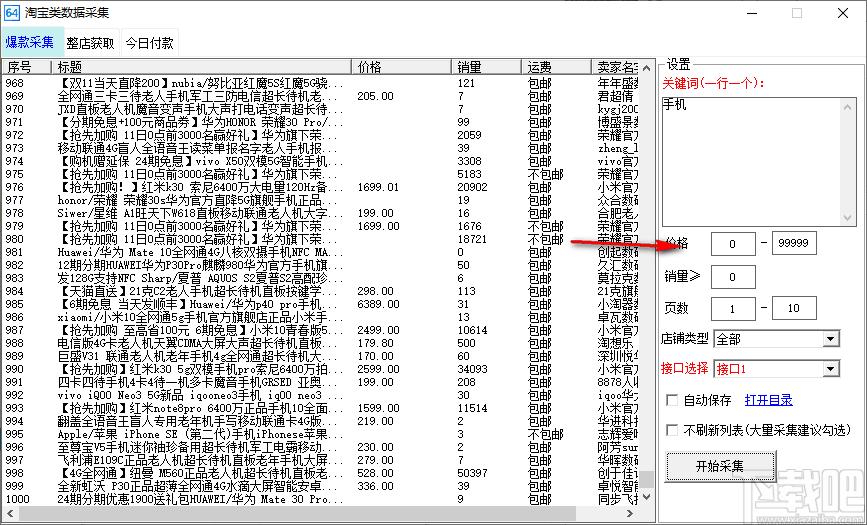Viewport: 867px width, 525px height.
Task: Tick the 不刷新列表 checkbox
Action: pyautogui.click(x=672, y=430)
